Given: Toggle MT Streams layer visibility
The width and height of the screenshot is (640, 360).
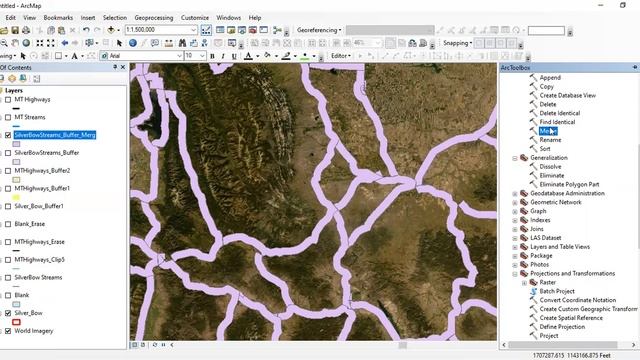Looking at the screenshot, I should click(x=8, y=118).
